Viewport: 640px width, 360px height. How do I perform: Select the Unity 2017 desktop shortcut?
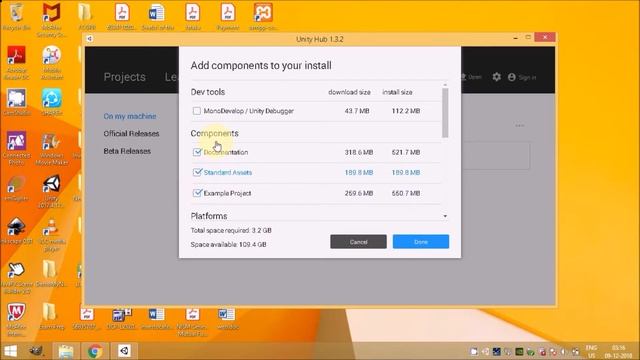coord(52,191)
